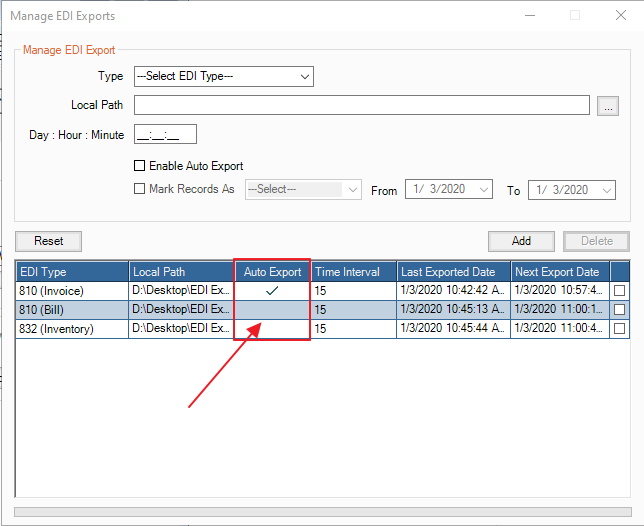The height and width of the screenshot is (526, 644).
Task: Check the 810 (Invoice) row checkbox
Action: tap(620, 291)
